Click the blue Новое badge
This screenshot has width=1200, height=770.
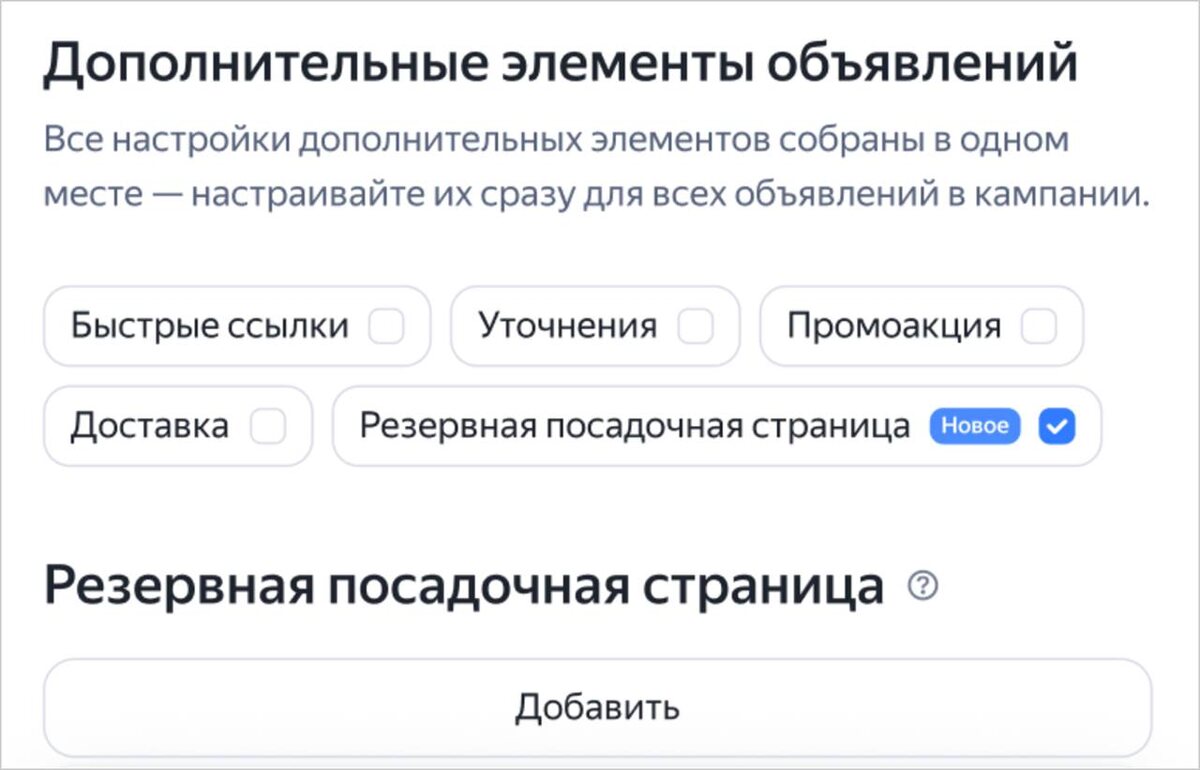975,427
